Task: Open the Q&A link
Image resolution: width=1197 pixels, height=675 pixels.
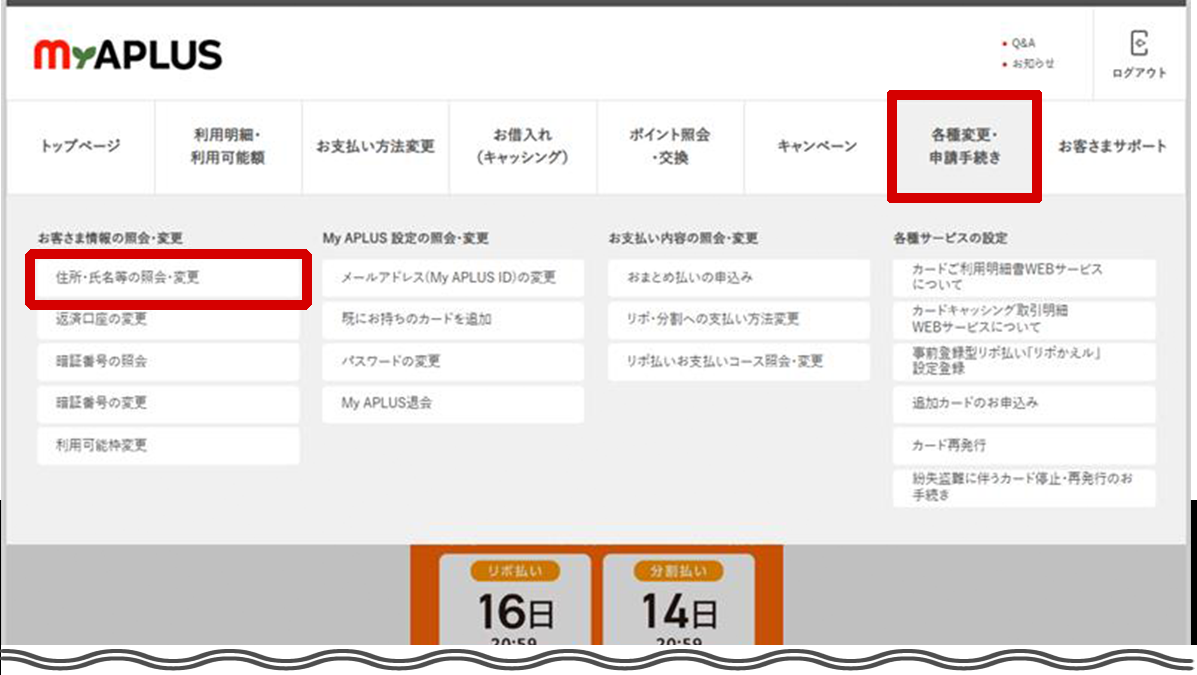Action: click(x=1023, y=43)
